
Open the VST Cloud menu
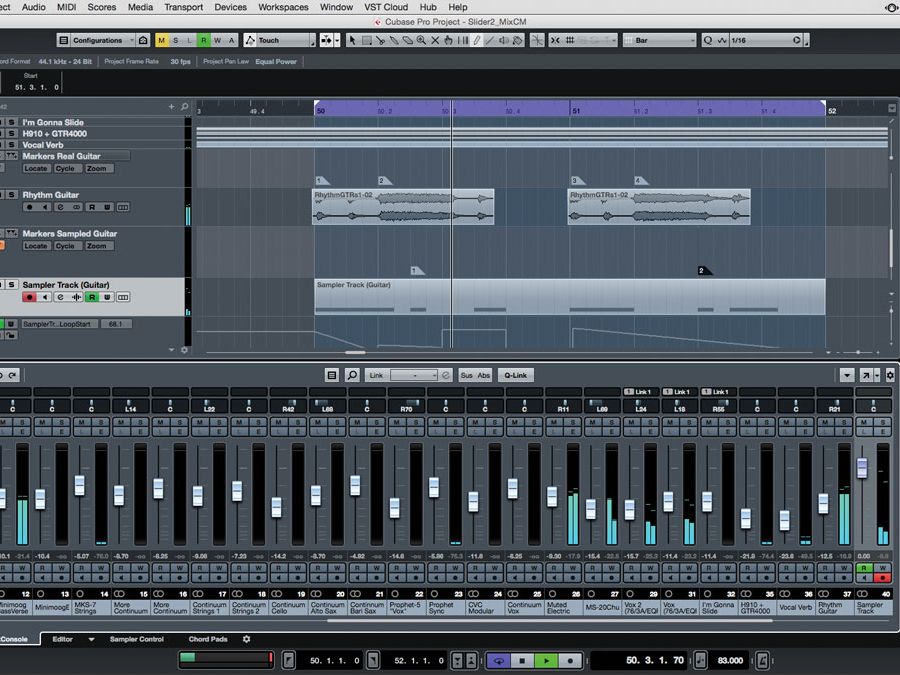click(x=386, y=7)
